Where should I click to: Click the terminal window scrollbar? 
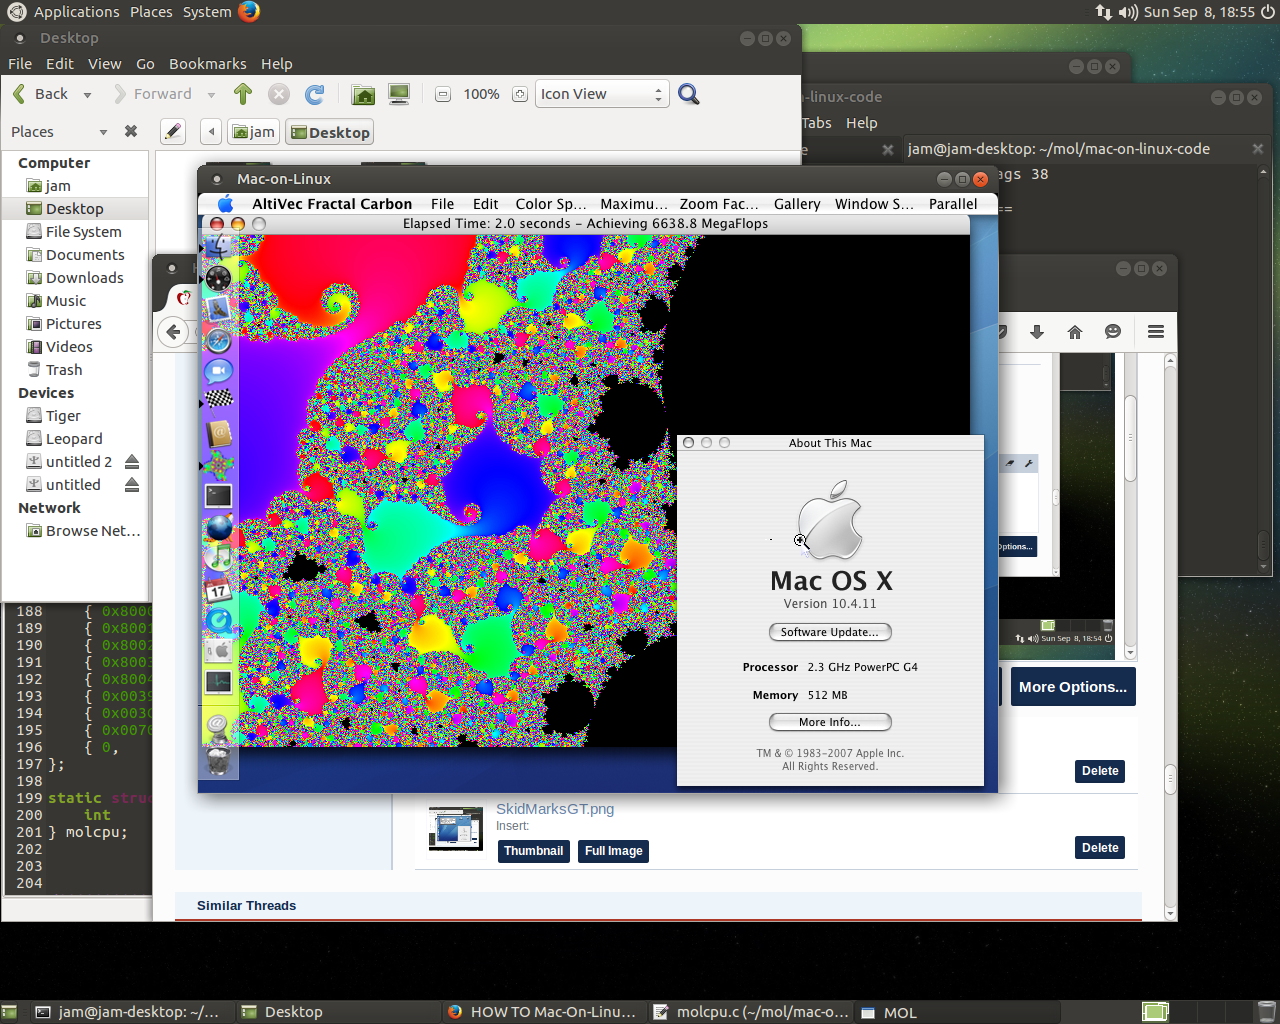[1264, 370]
